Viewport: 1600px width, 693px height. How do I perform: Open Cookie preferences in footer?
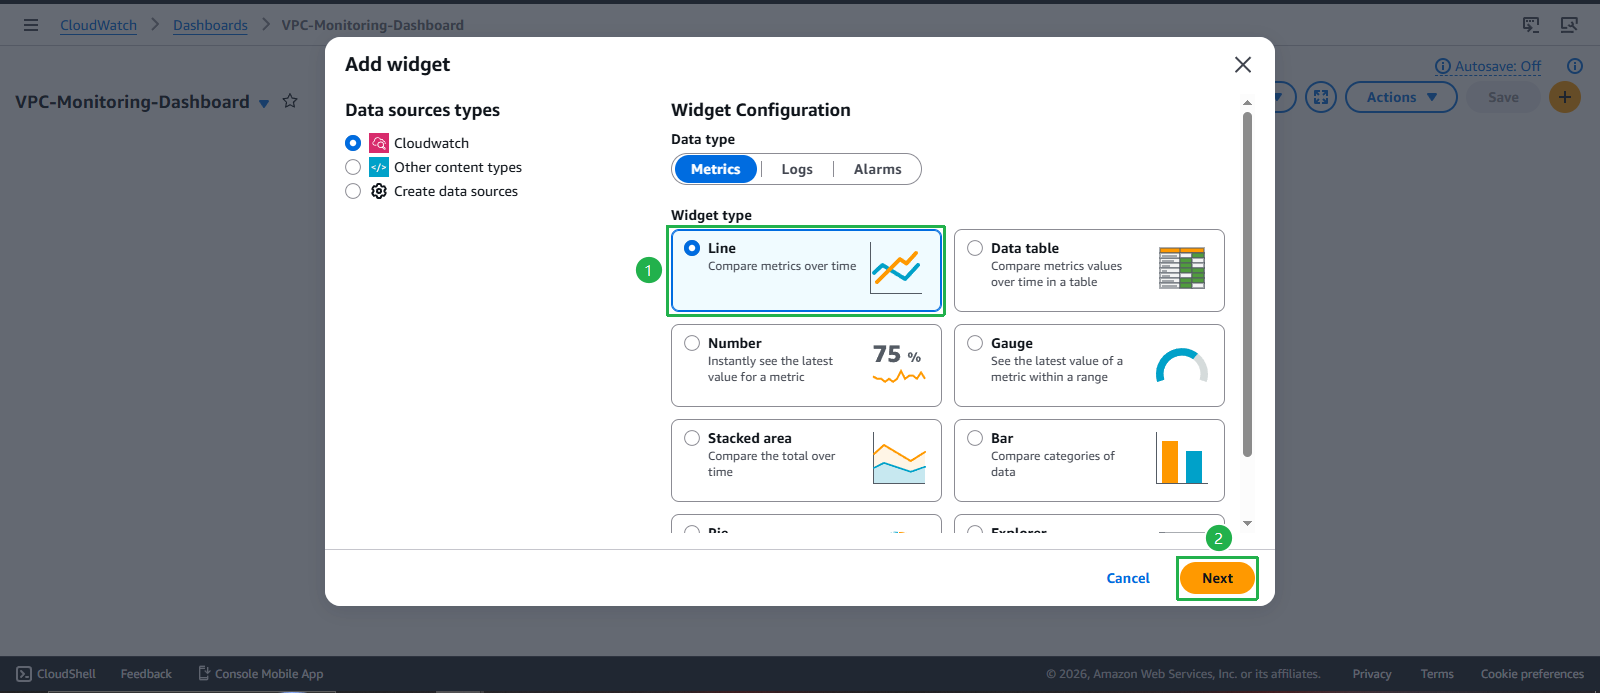[x=1532, y=674]
